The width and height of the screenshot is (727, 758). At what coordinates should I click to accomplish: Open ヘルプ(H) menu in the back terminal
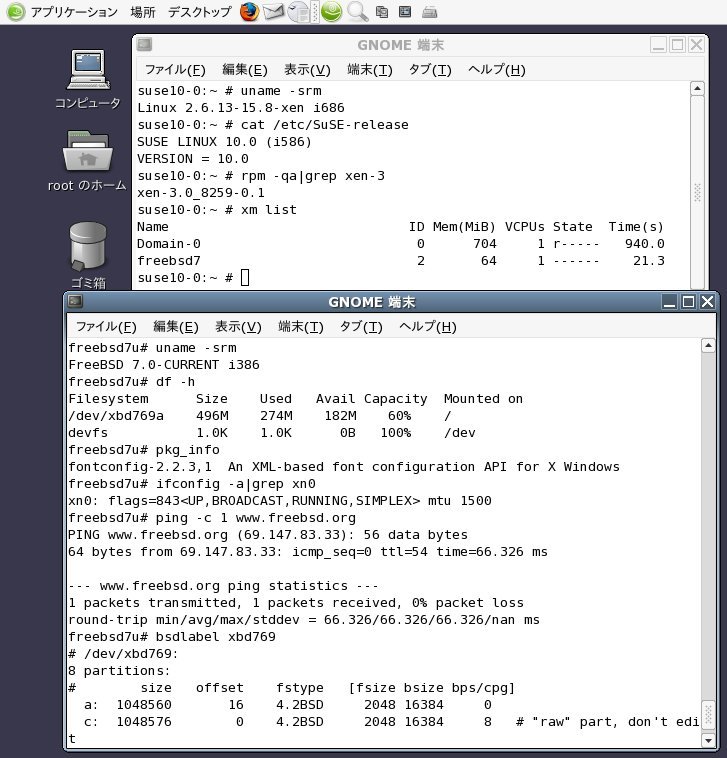point(496,70)
